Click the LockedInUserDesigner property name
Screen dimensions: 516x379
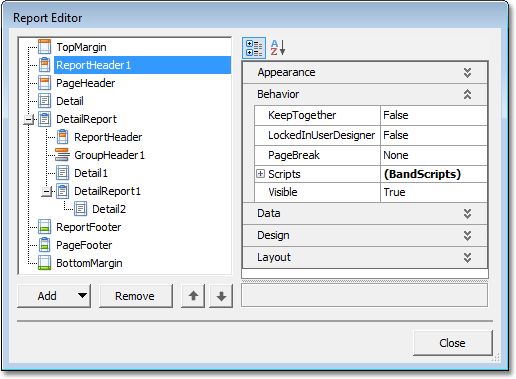pos(321,135)
